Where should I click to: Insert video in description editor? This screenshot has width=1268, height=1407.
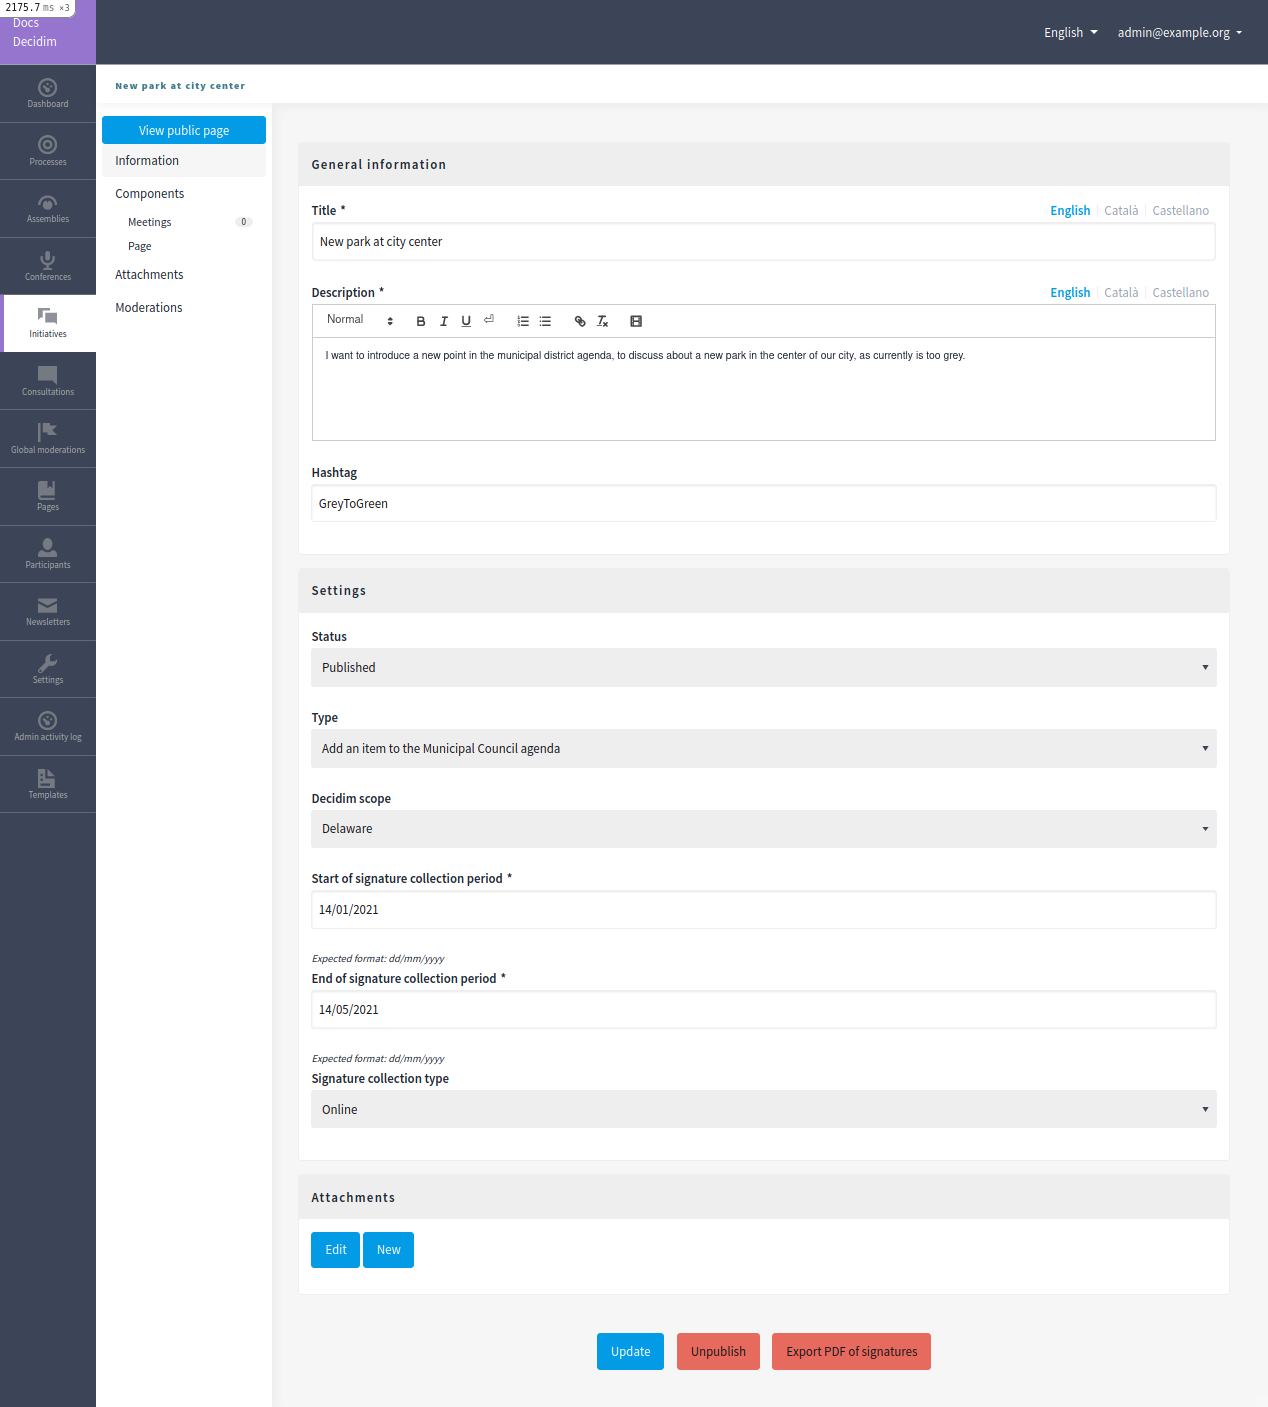[x=636, y=321]
